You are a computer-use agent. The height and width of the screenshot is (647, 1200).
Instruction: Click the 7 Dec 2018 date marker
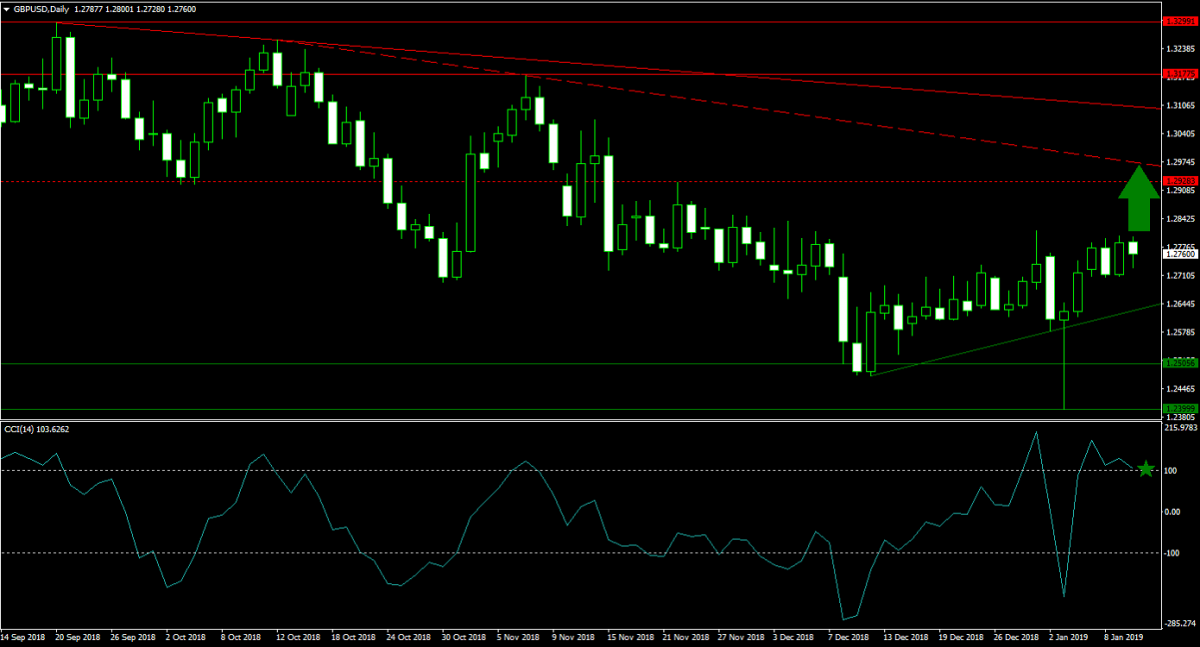847,636
